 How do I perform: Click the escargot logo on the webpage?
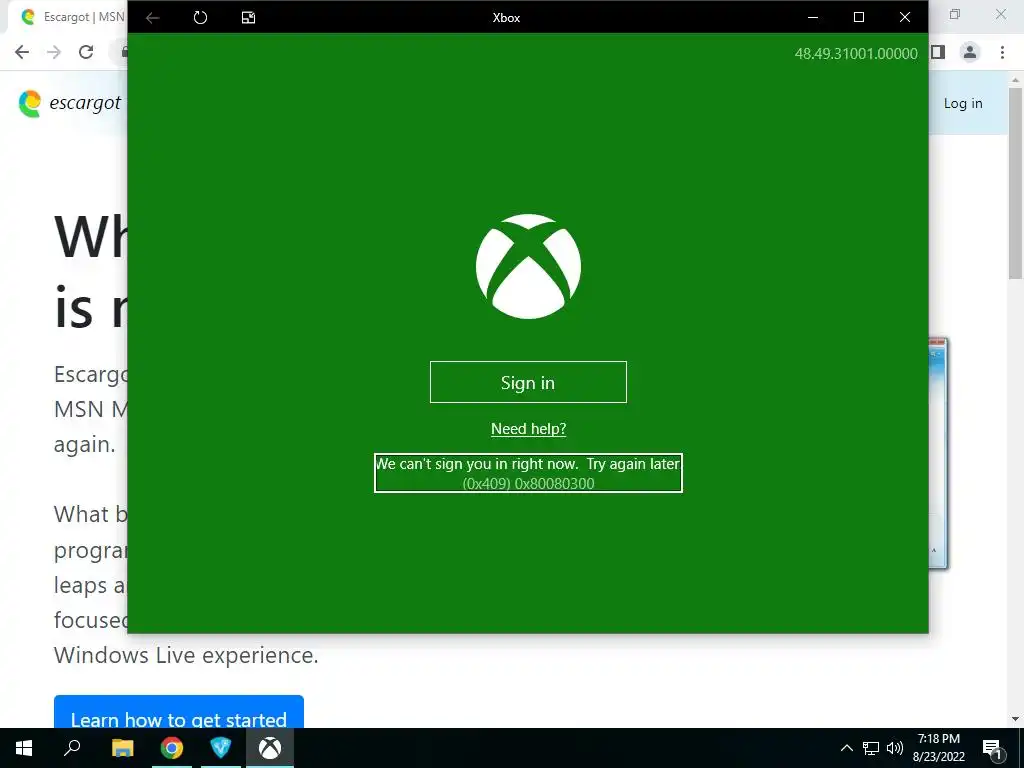click(69, 103)
